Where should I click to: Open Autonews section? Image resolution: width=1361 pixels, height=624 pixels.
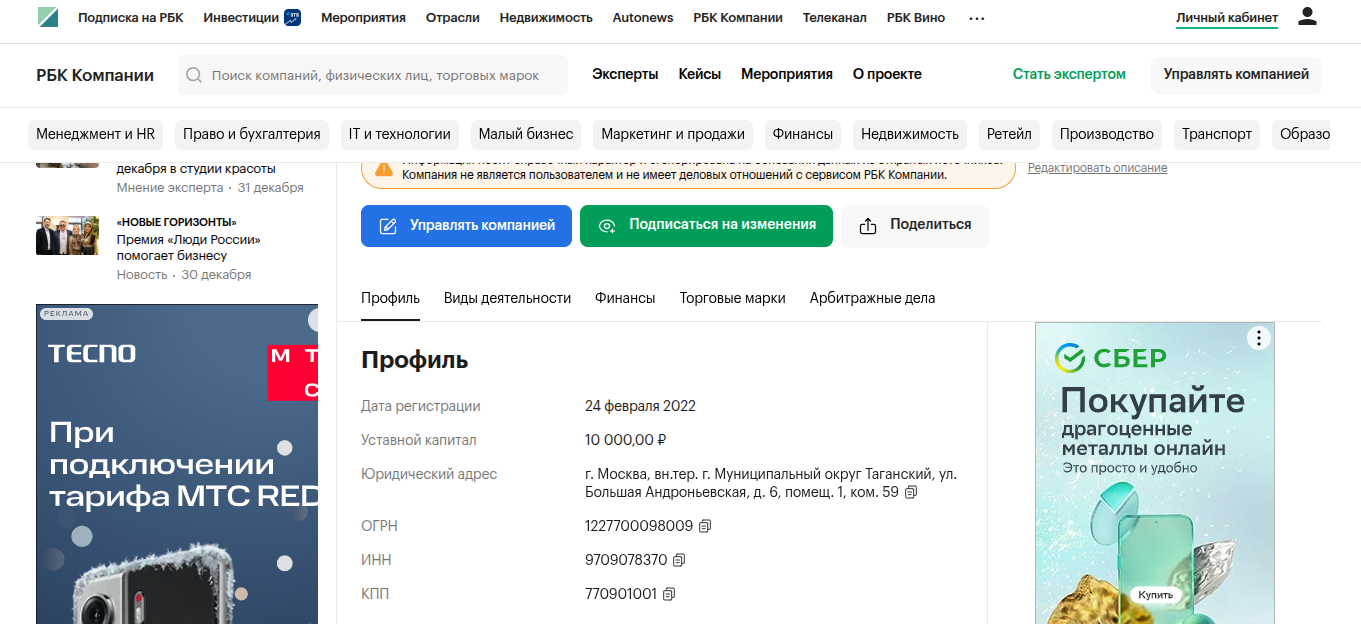tap(643, 18)
